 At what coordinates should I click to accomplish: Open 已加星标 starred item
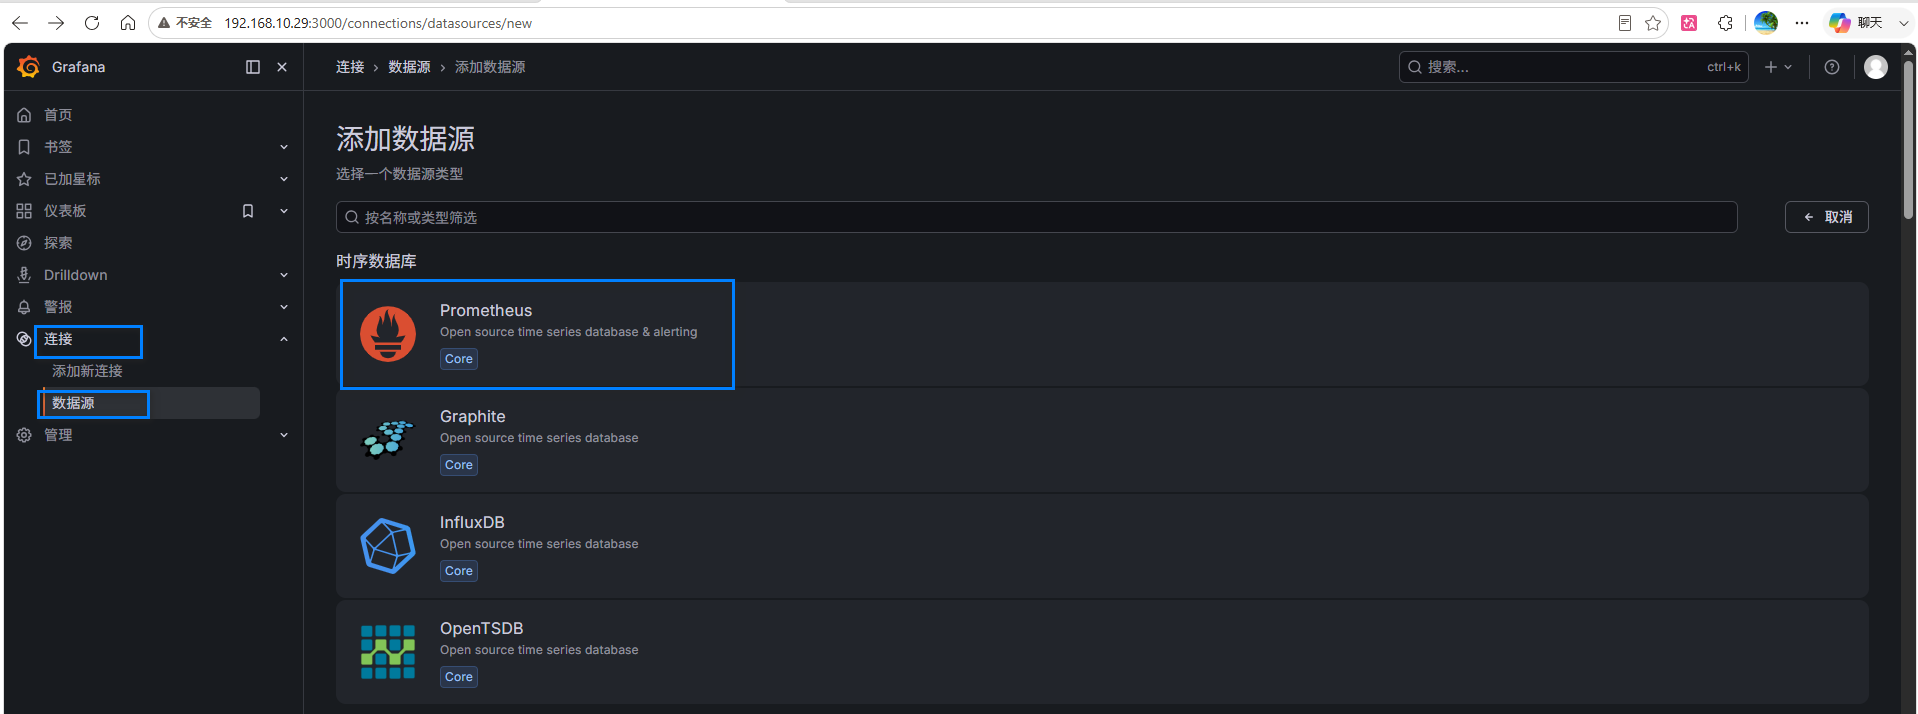[72, 179]
